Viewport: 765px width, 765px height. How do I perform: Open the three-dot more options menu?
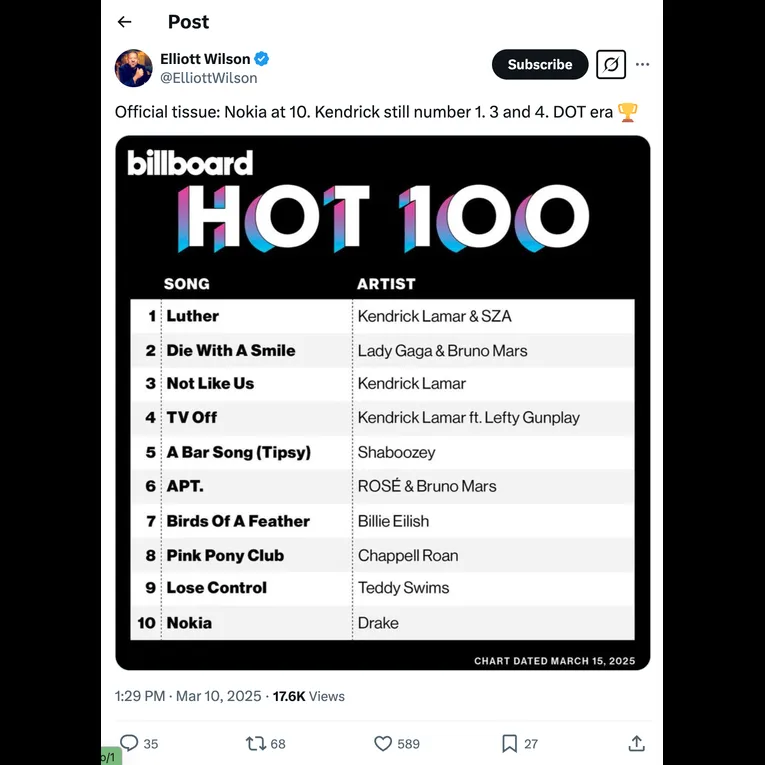(x=642, y=65)
